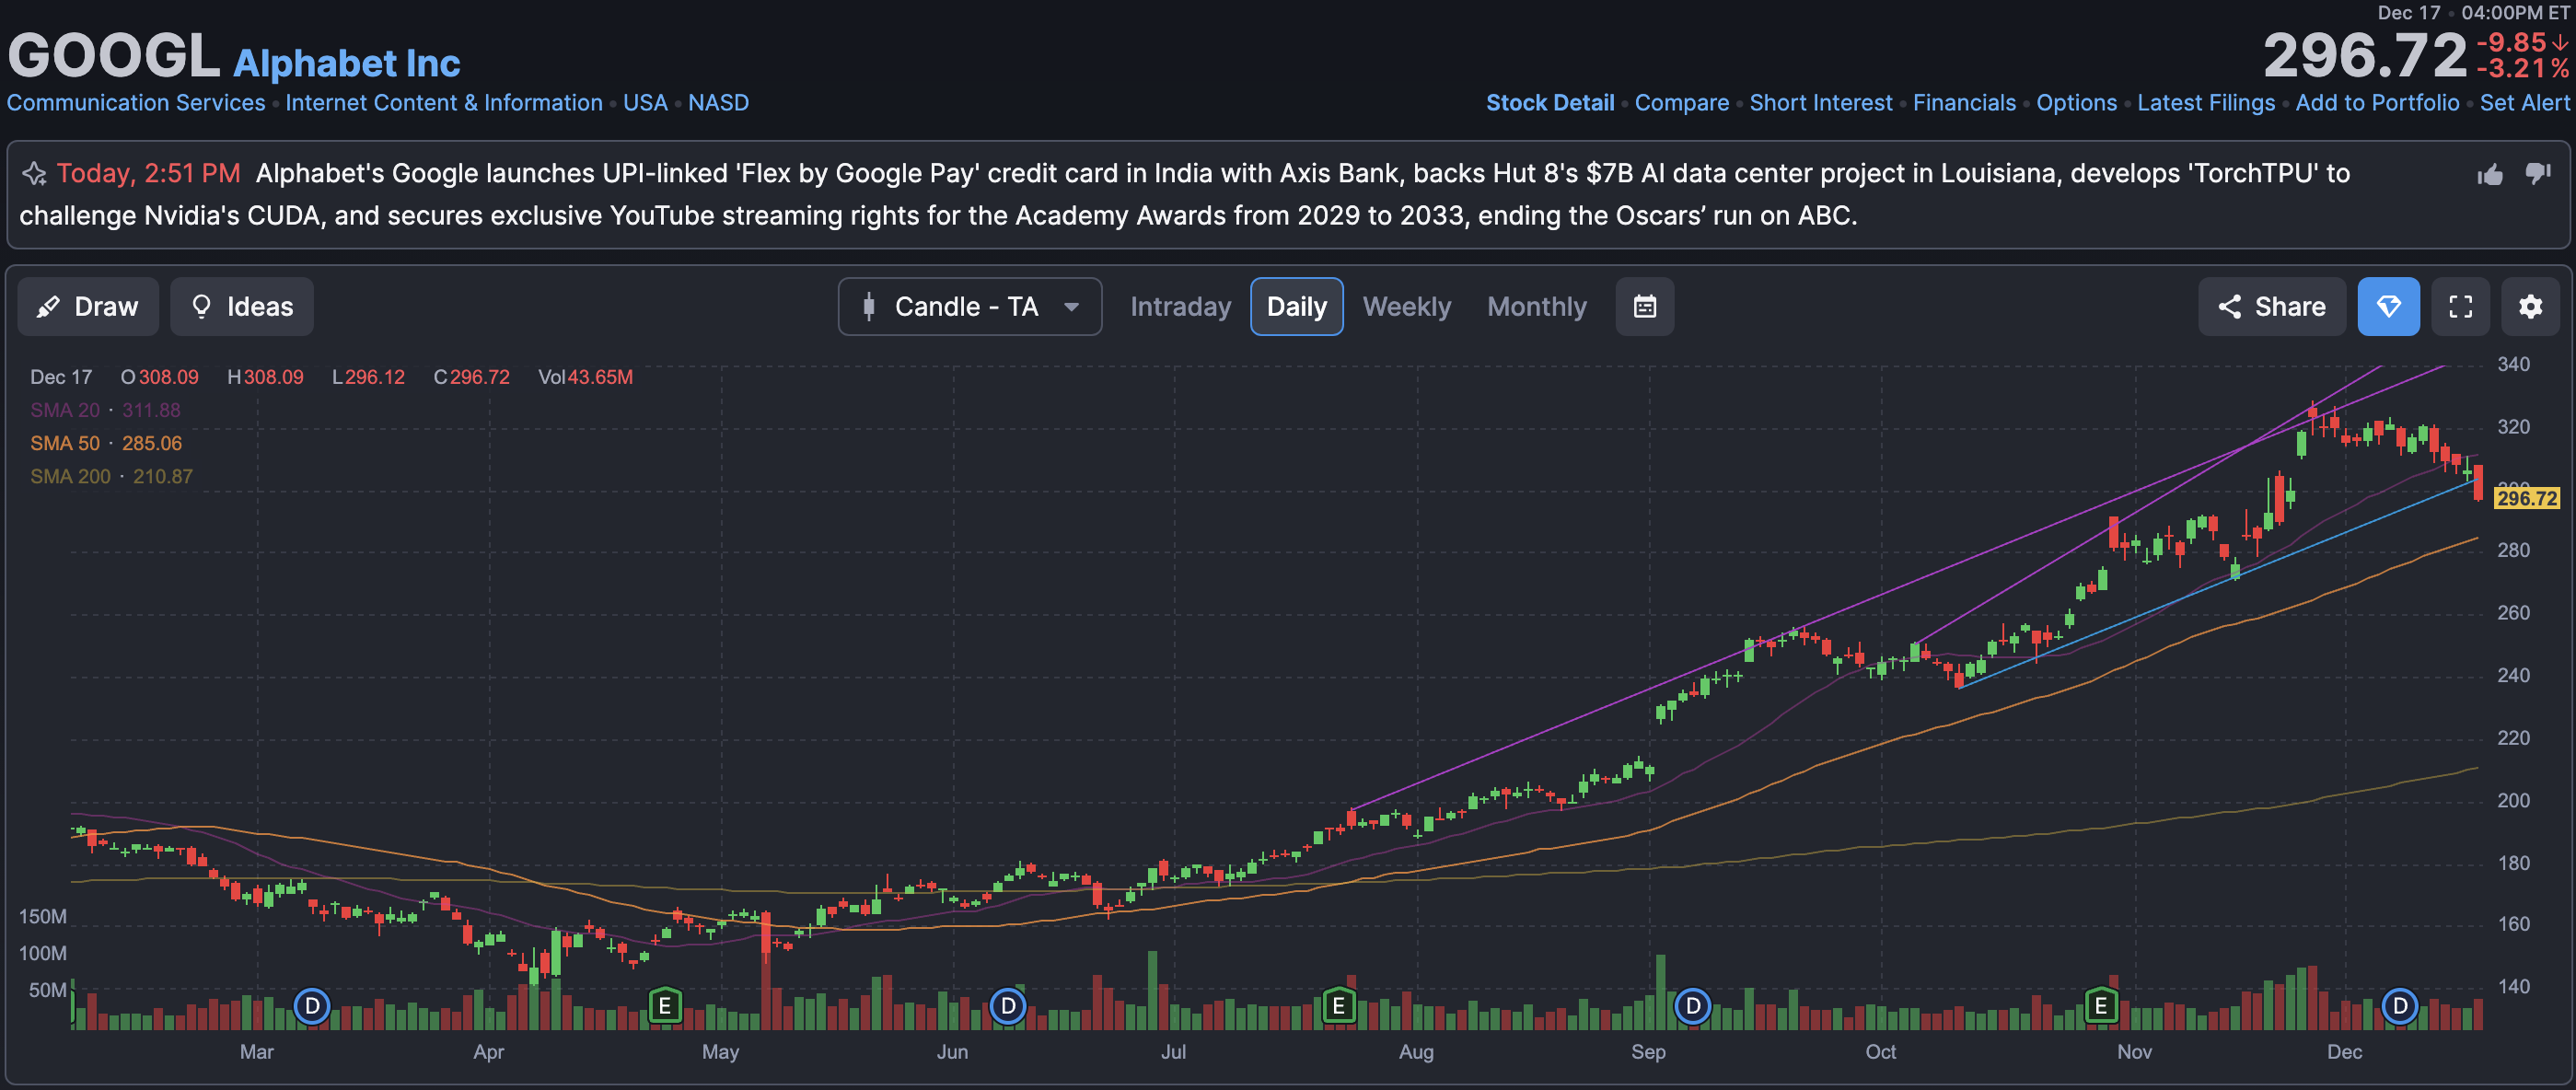
Task: Select the Monthly timeframe
Action: click(1536, 306)
